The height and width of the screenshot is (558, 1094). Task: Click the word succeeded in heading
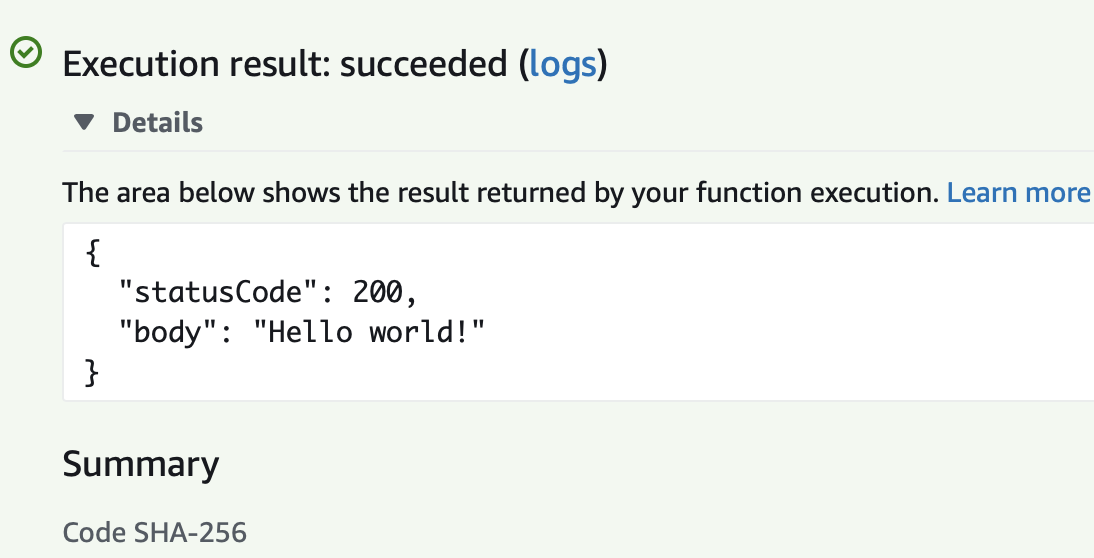424,64
